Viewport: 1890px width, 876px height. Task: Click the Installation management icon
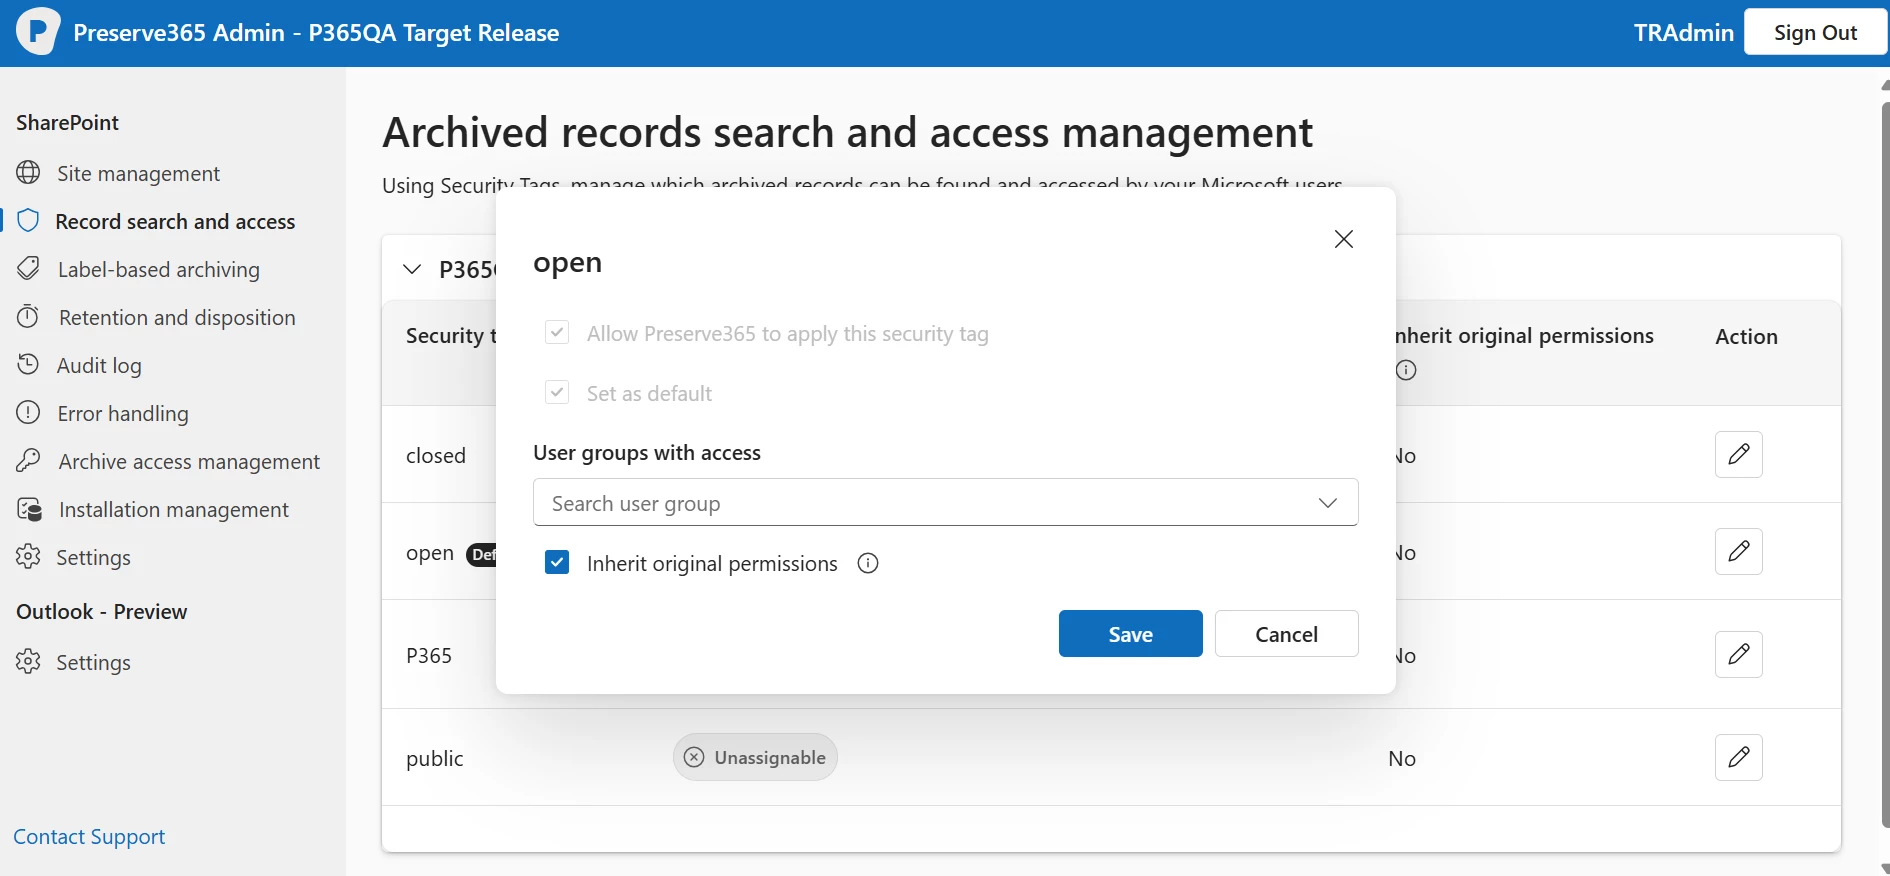pyautogui.click(x=29, y=509)
